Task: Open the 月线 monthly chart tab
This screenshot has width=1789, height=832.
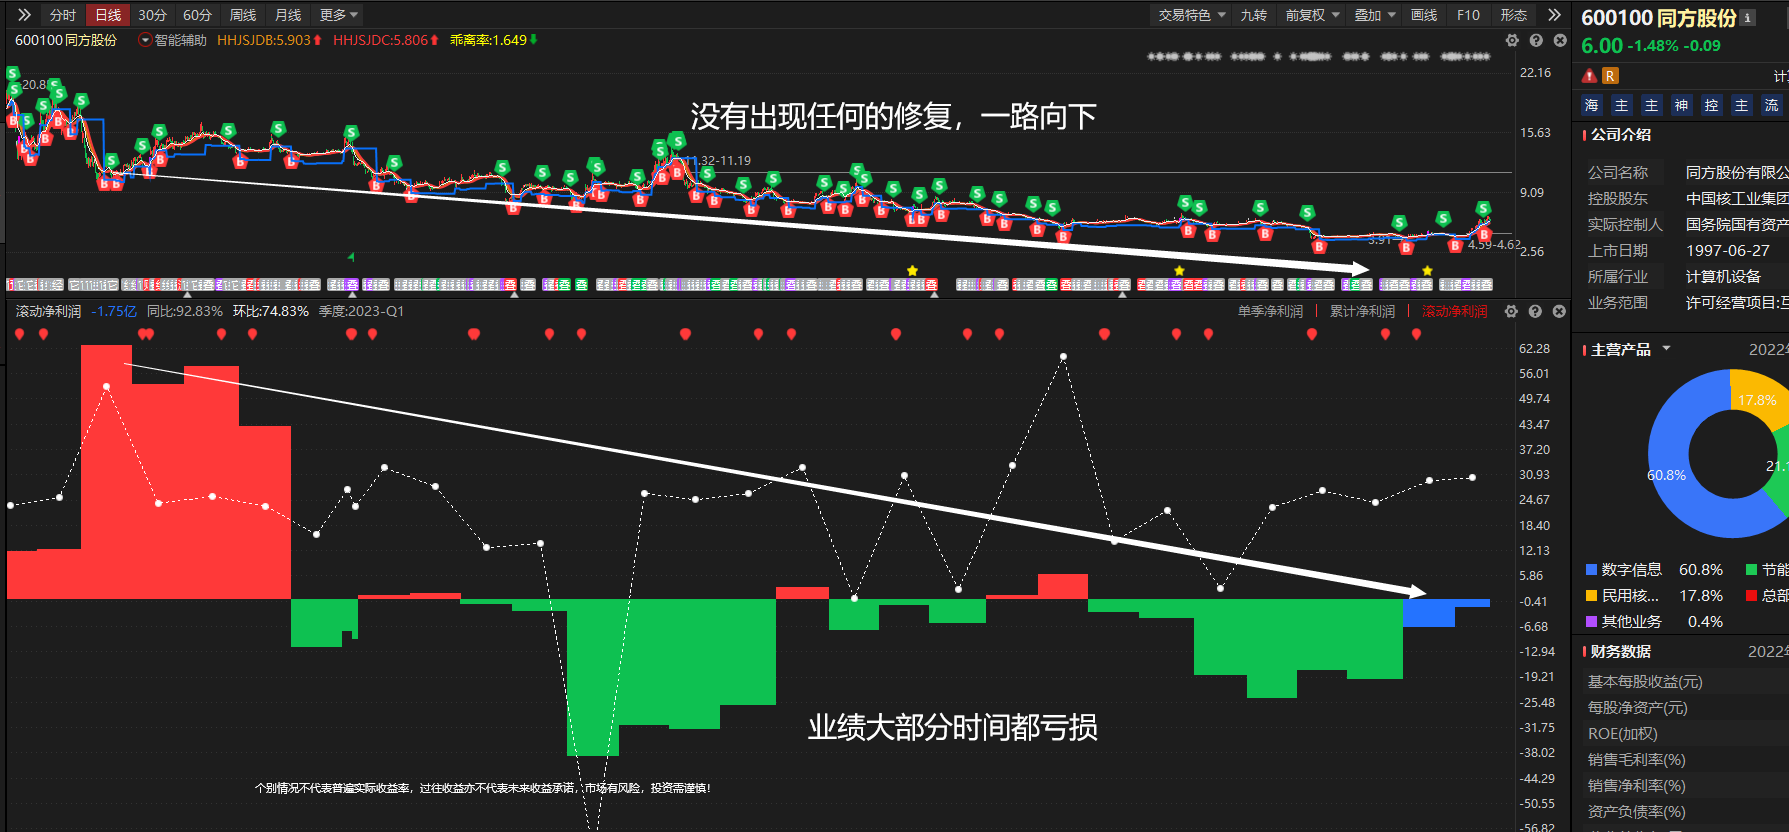Action: point(288,15)
